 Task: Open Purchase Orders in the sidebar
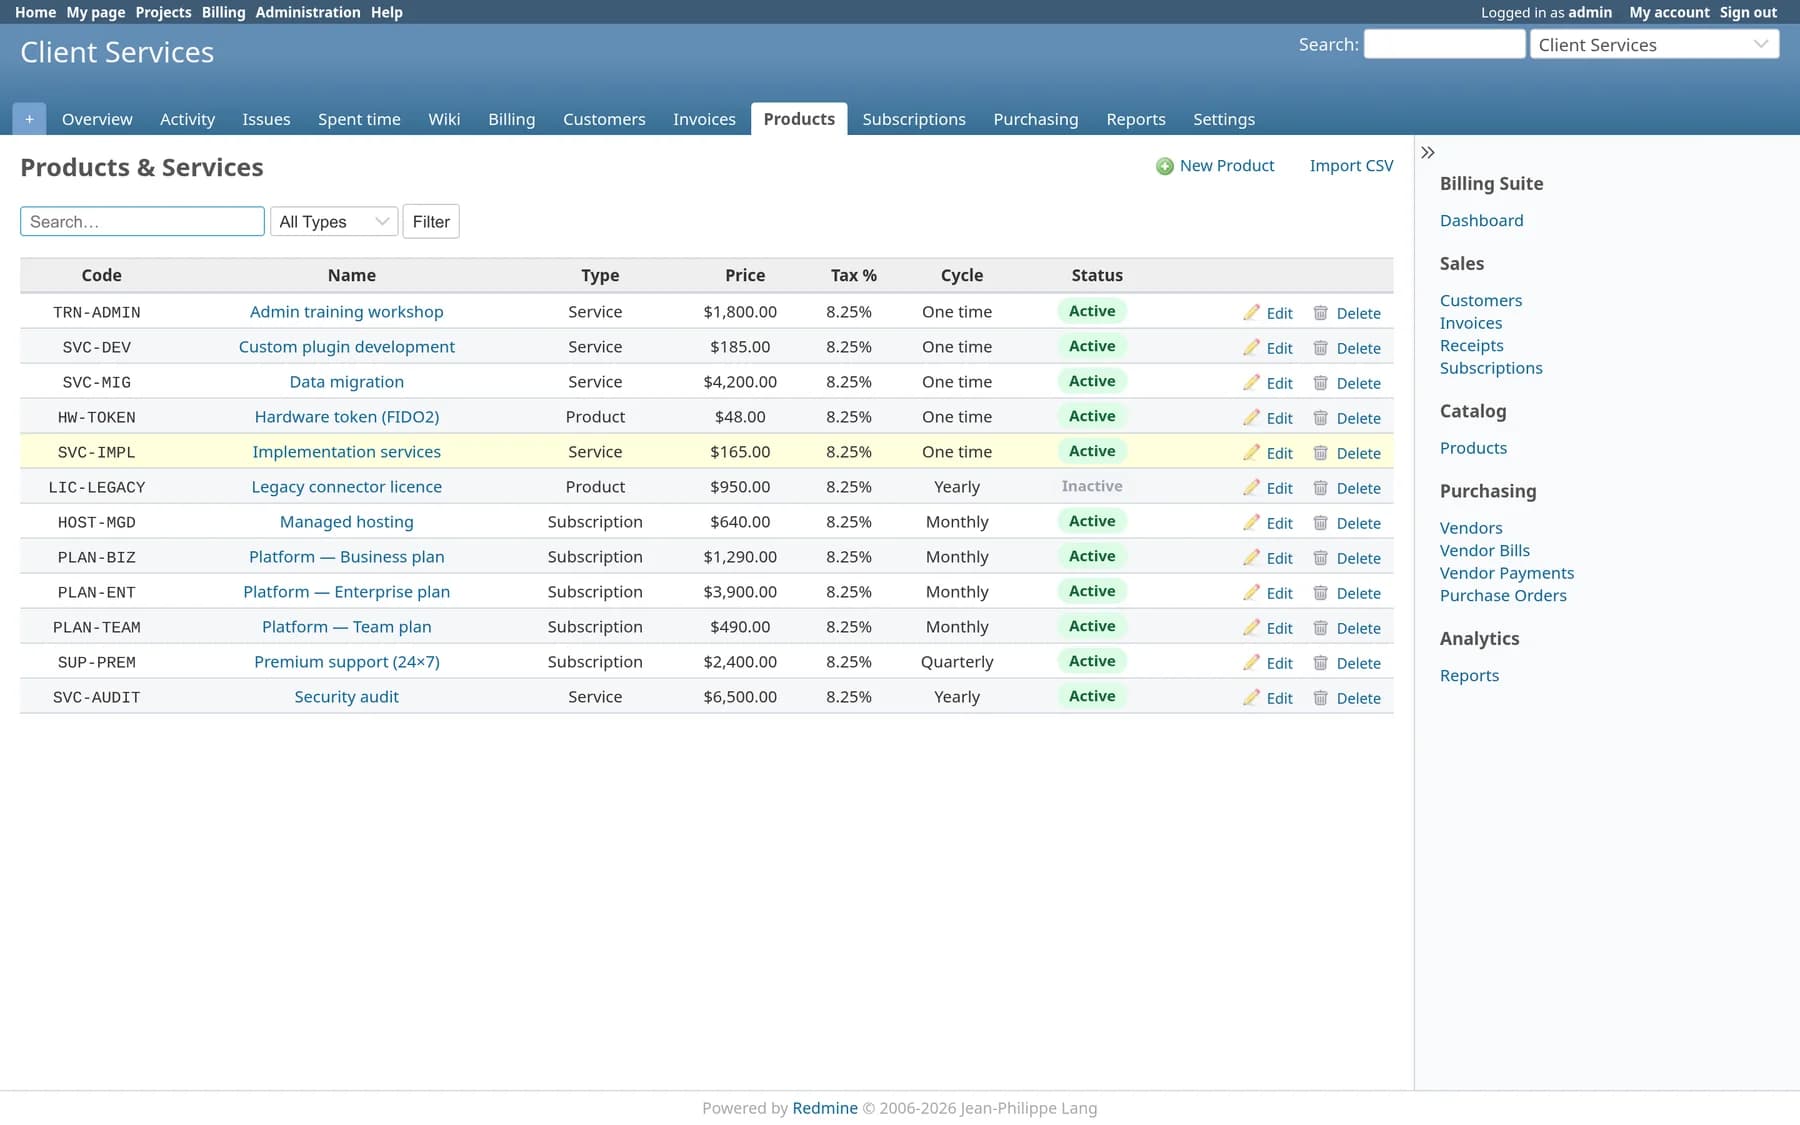(1503, 595)
